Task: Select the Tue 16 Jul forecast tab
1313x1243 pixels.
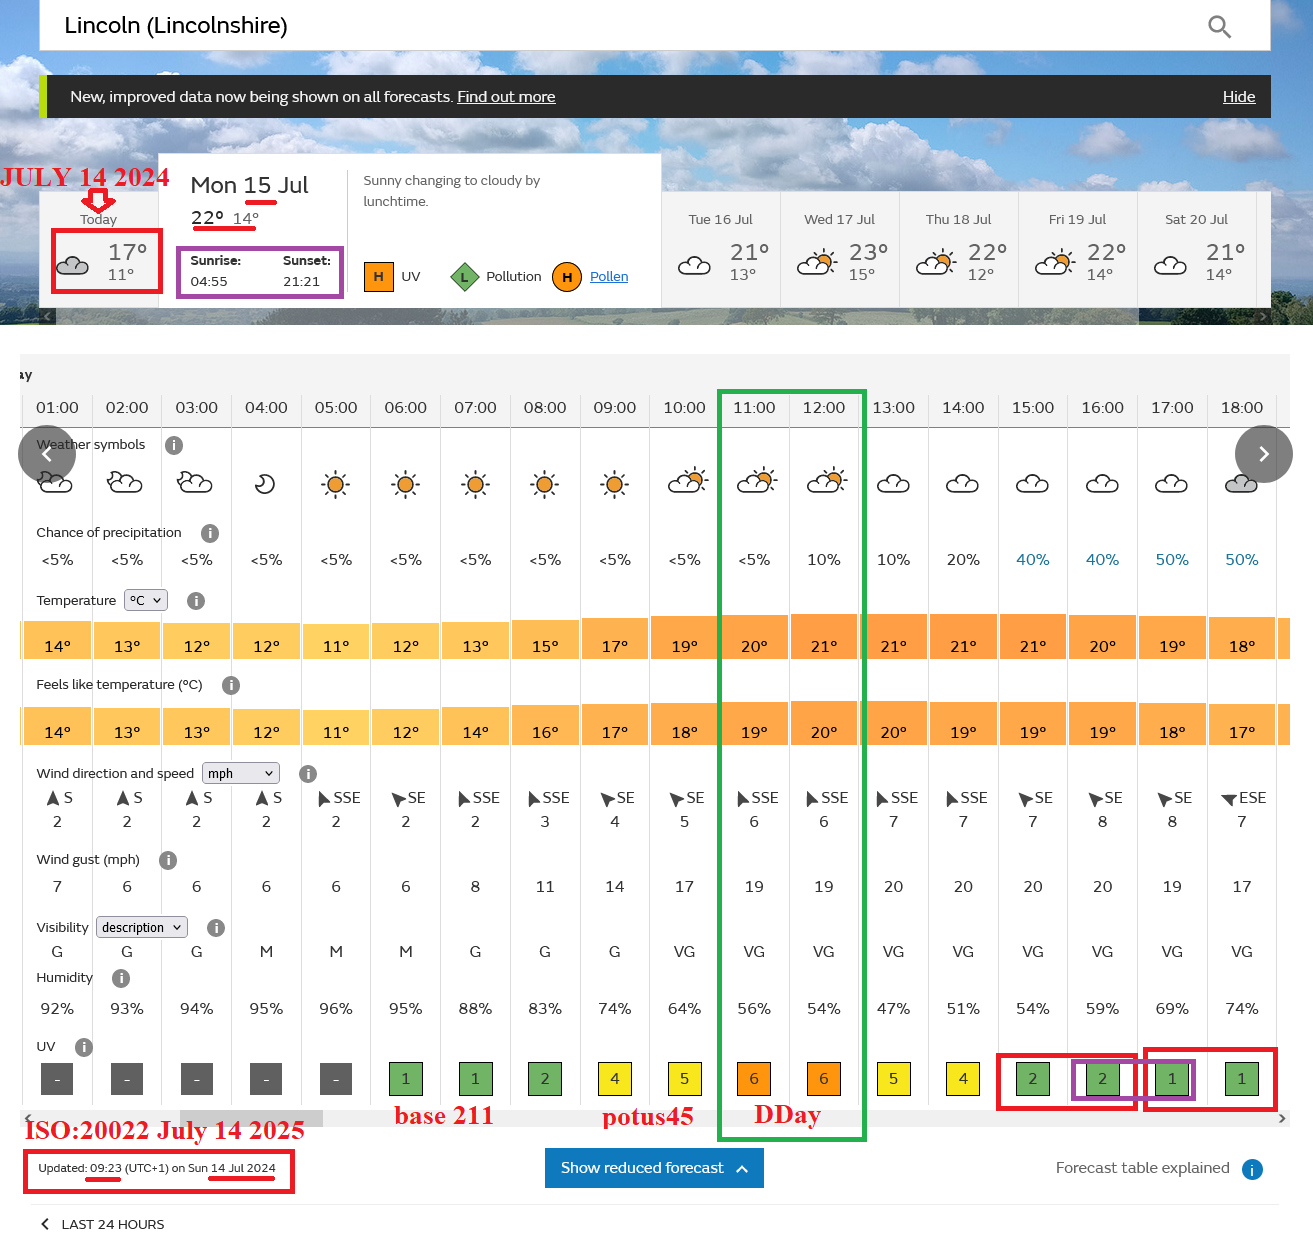Action: [x=720, y=249]
